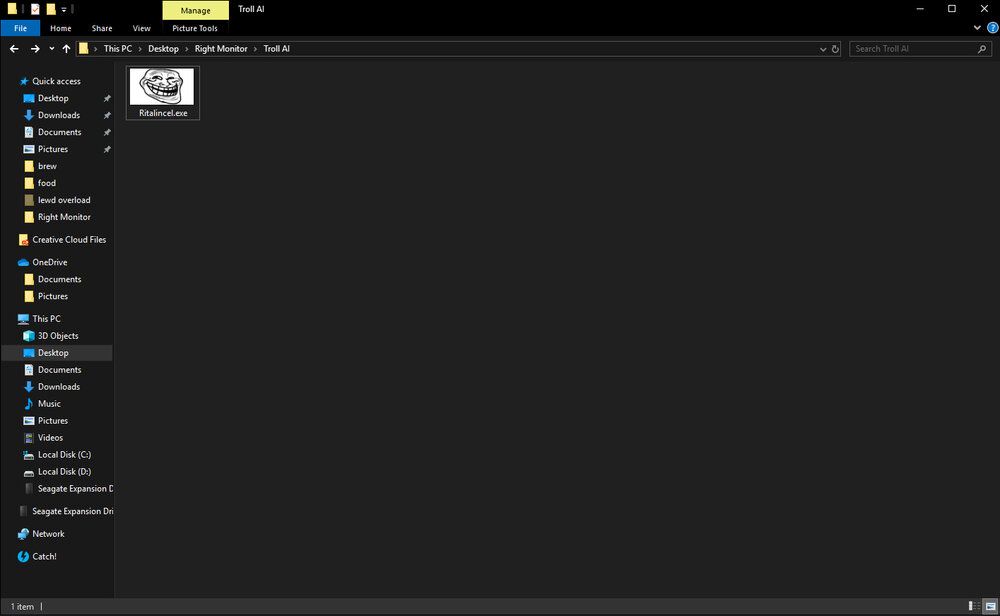
Task: Select the Ritalincel.exe thumbnail
Action: coord(163,93)
